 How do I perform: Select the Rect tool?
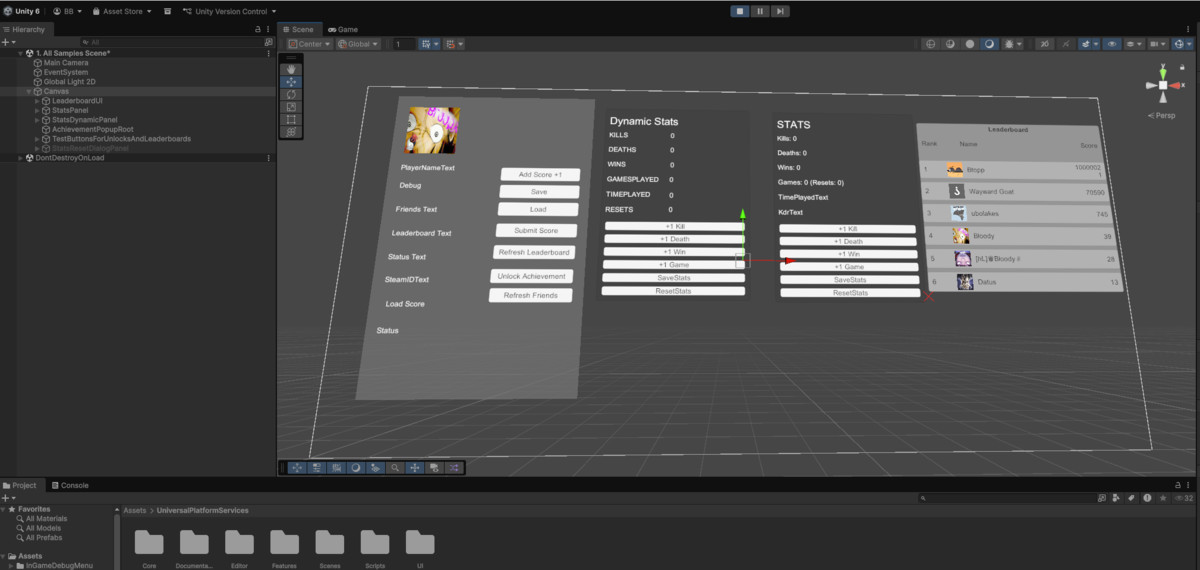[x=291, y=119]
